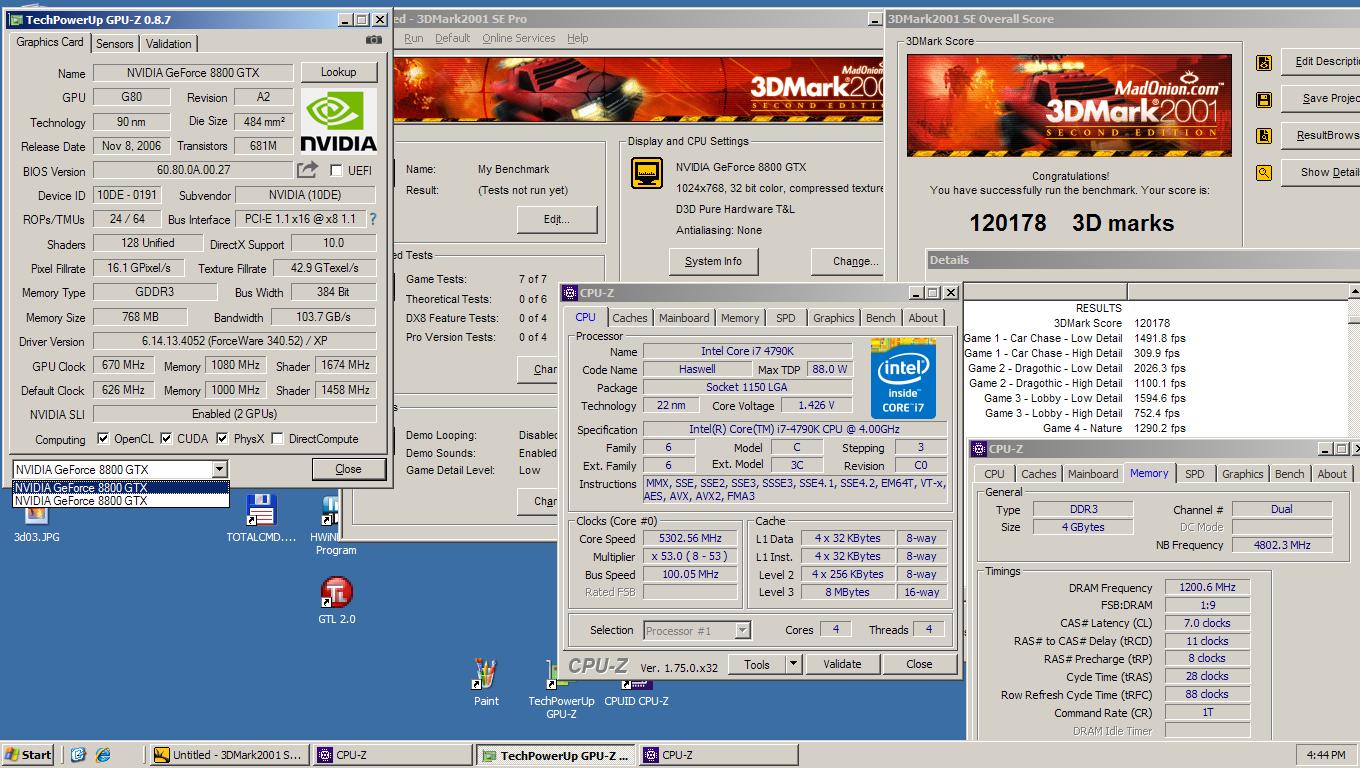Click the icon beside Edit Description

coord(1264,62)
